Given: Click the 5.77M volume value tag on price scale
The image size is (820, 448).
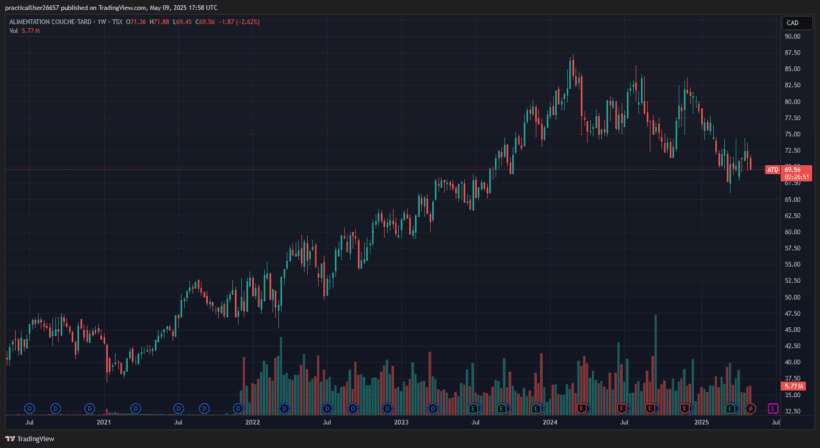Looking at the screenshot, I should (794, 386).
